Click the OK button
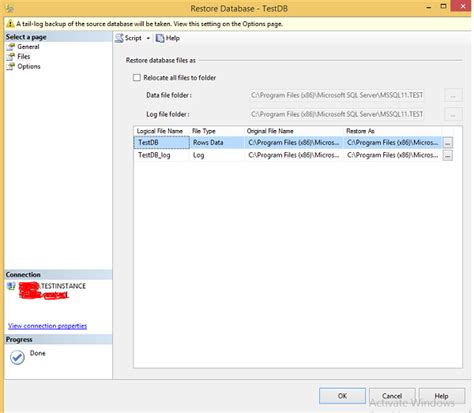The height and width of the screenshot is (413, 474). (x=342, y=396)
